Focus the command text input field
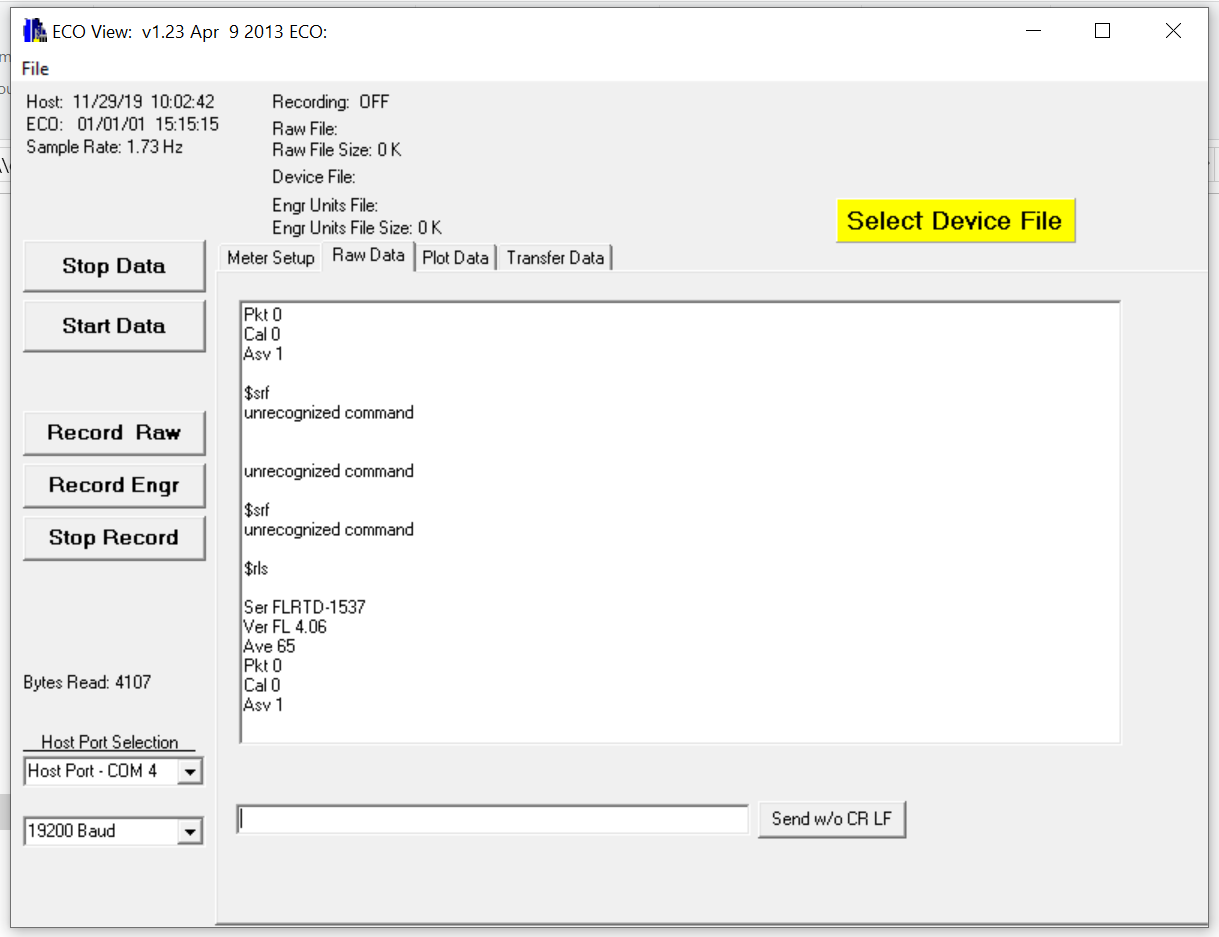1219x937 pixels. (492, 820)
